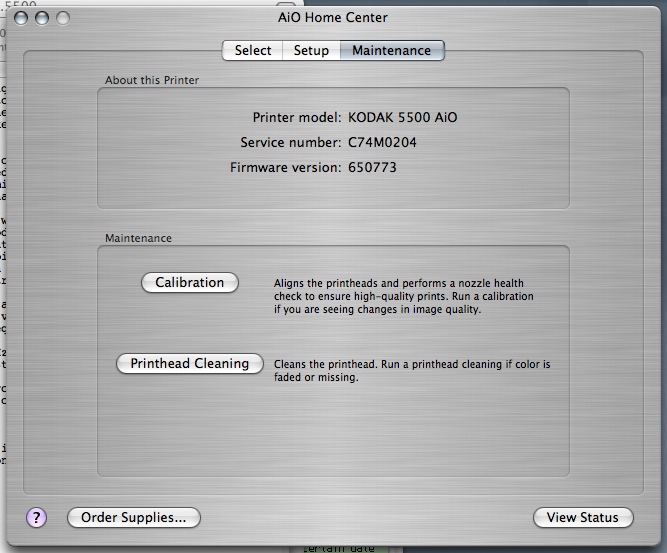Click the calibration description text
The image size is (667, 553).
coord(403,296)
